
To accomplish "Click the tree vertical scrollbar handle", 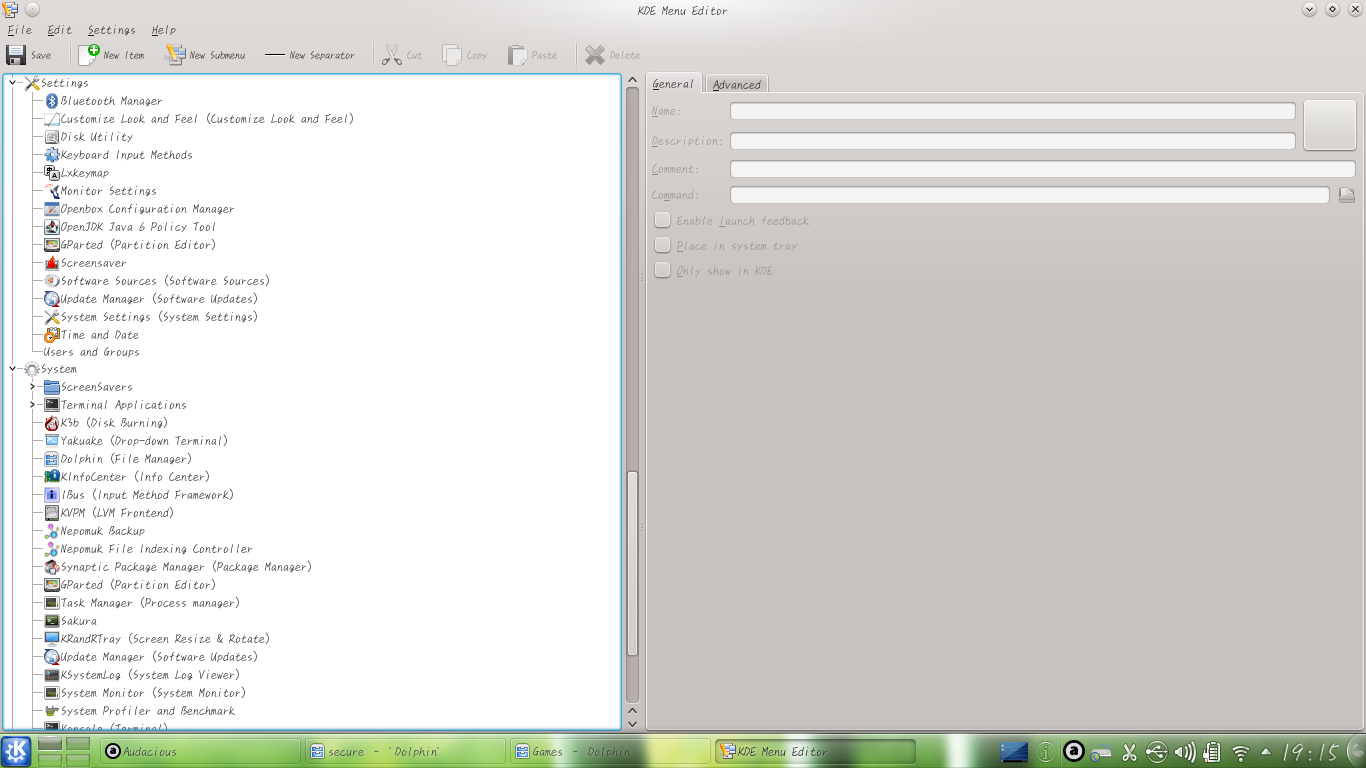I will pyautogui.click(x=632, y=563).
